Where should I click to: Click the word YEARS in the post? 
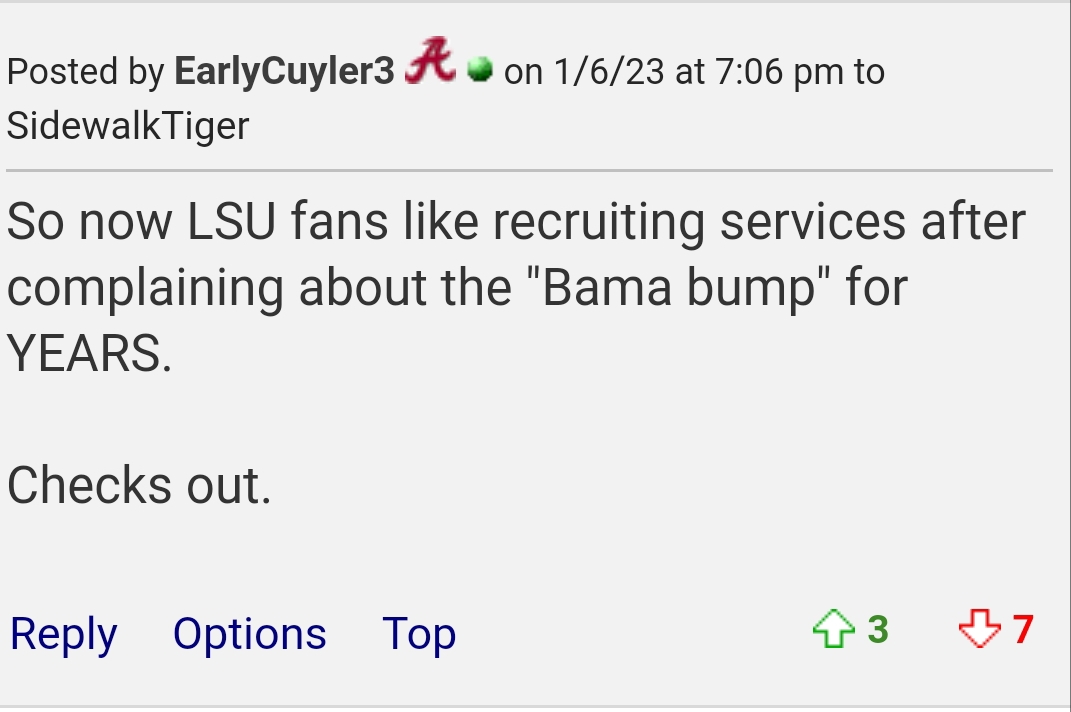click(89, 354)
